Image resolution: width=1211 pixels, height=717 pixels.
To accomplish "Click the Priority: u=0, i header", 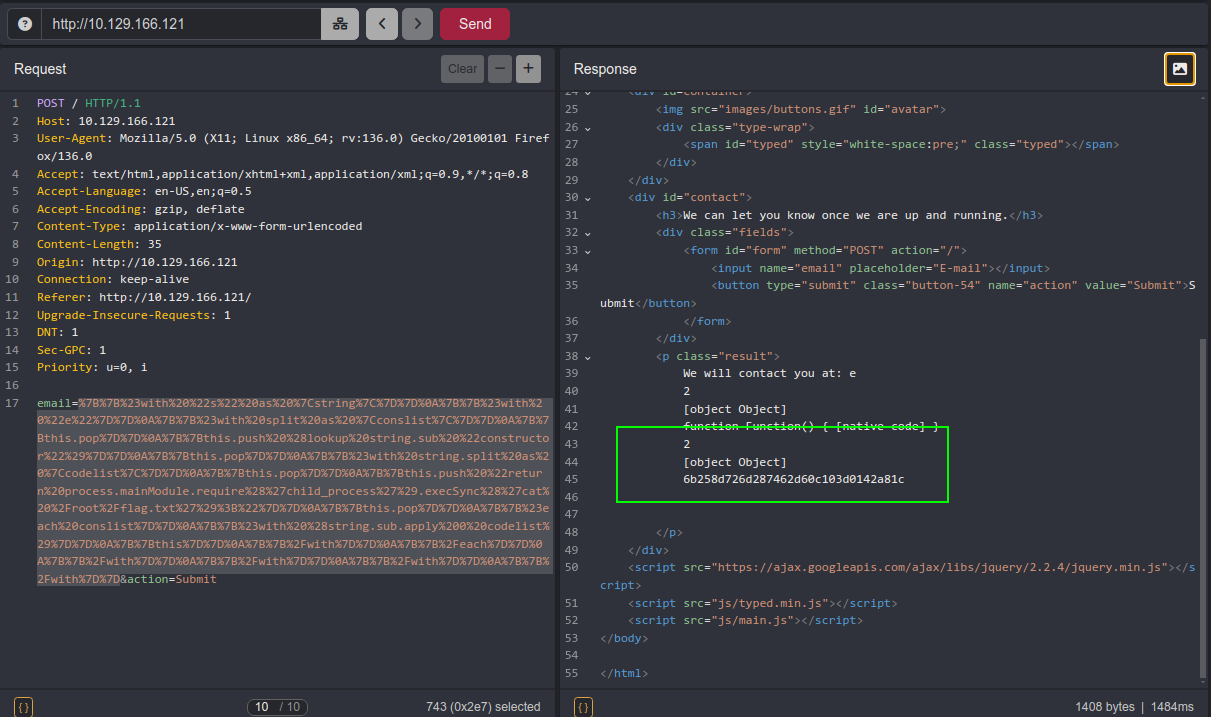I will coord(92,368).
